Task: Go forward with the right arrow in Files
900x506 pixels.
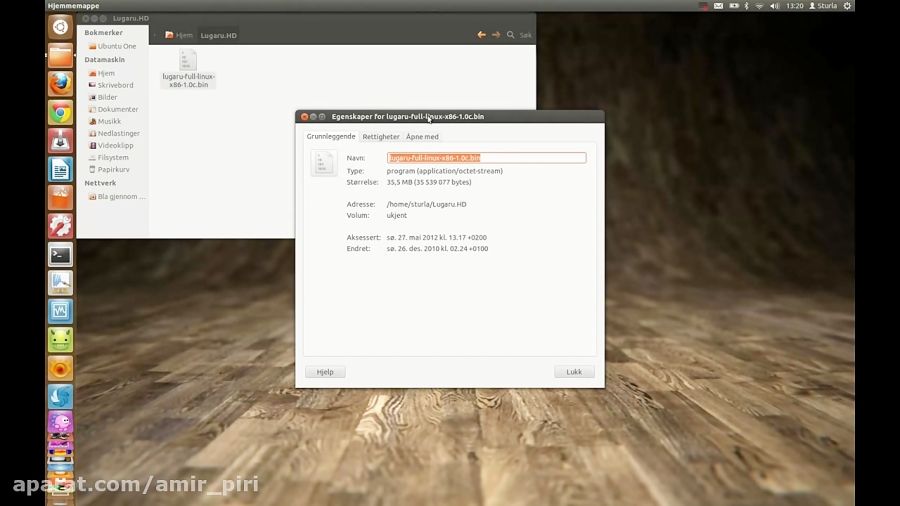Action: click(x=496, y=35)
